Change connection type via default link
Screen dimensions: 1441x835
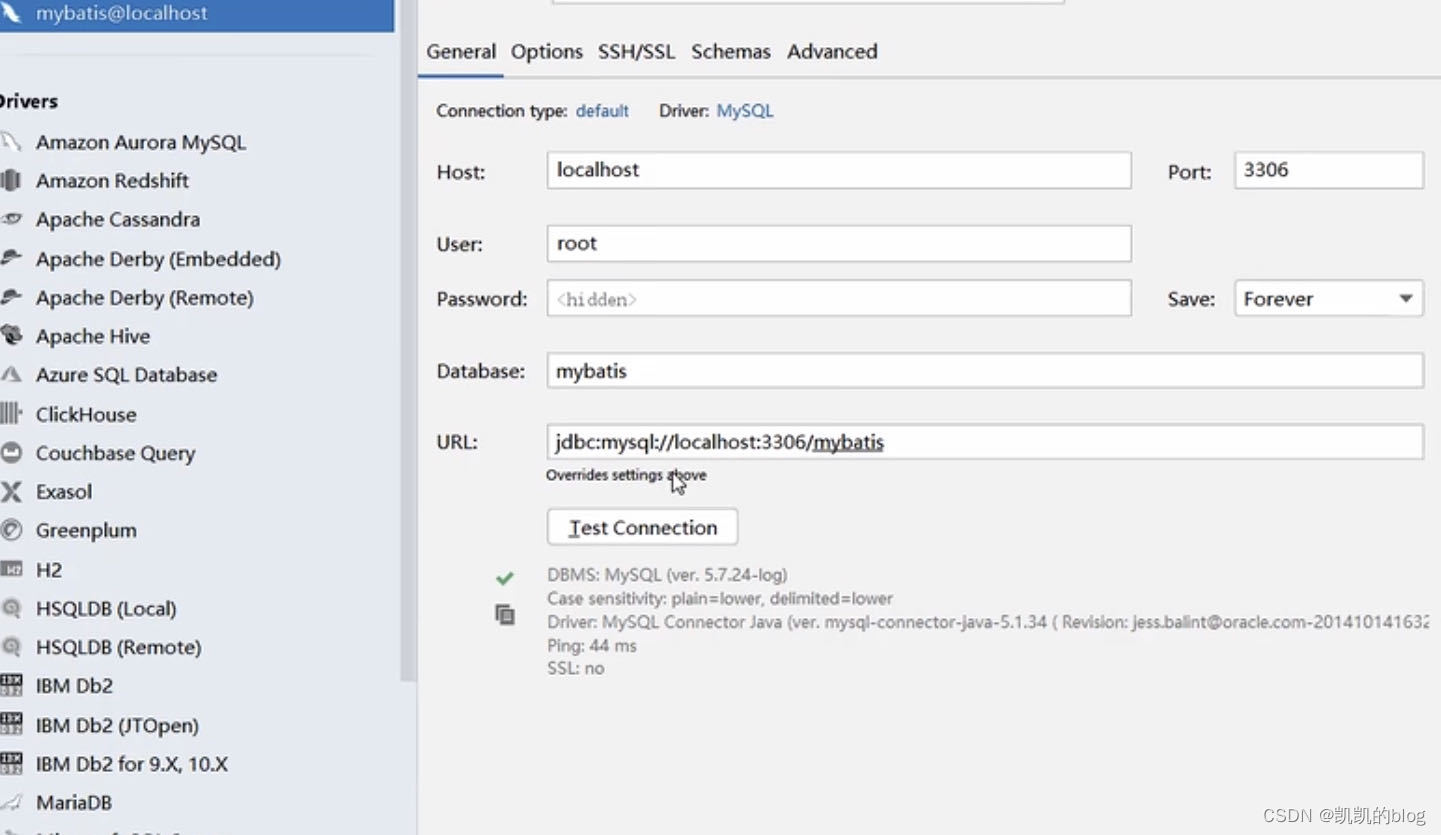[x=602, y=111]
